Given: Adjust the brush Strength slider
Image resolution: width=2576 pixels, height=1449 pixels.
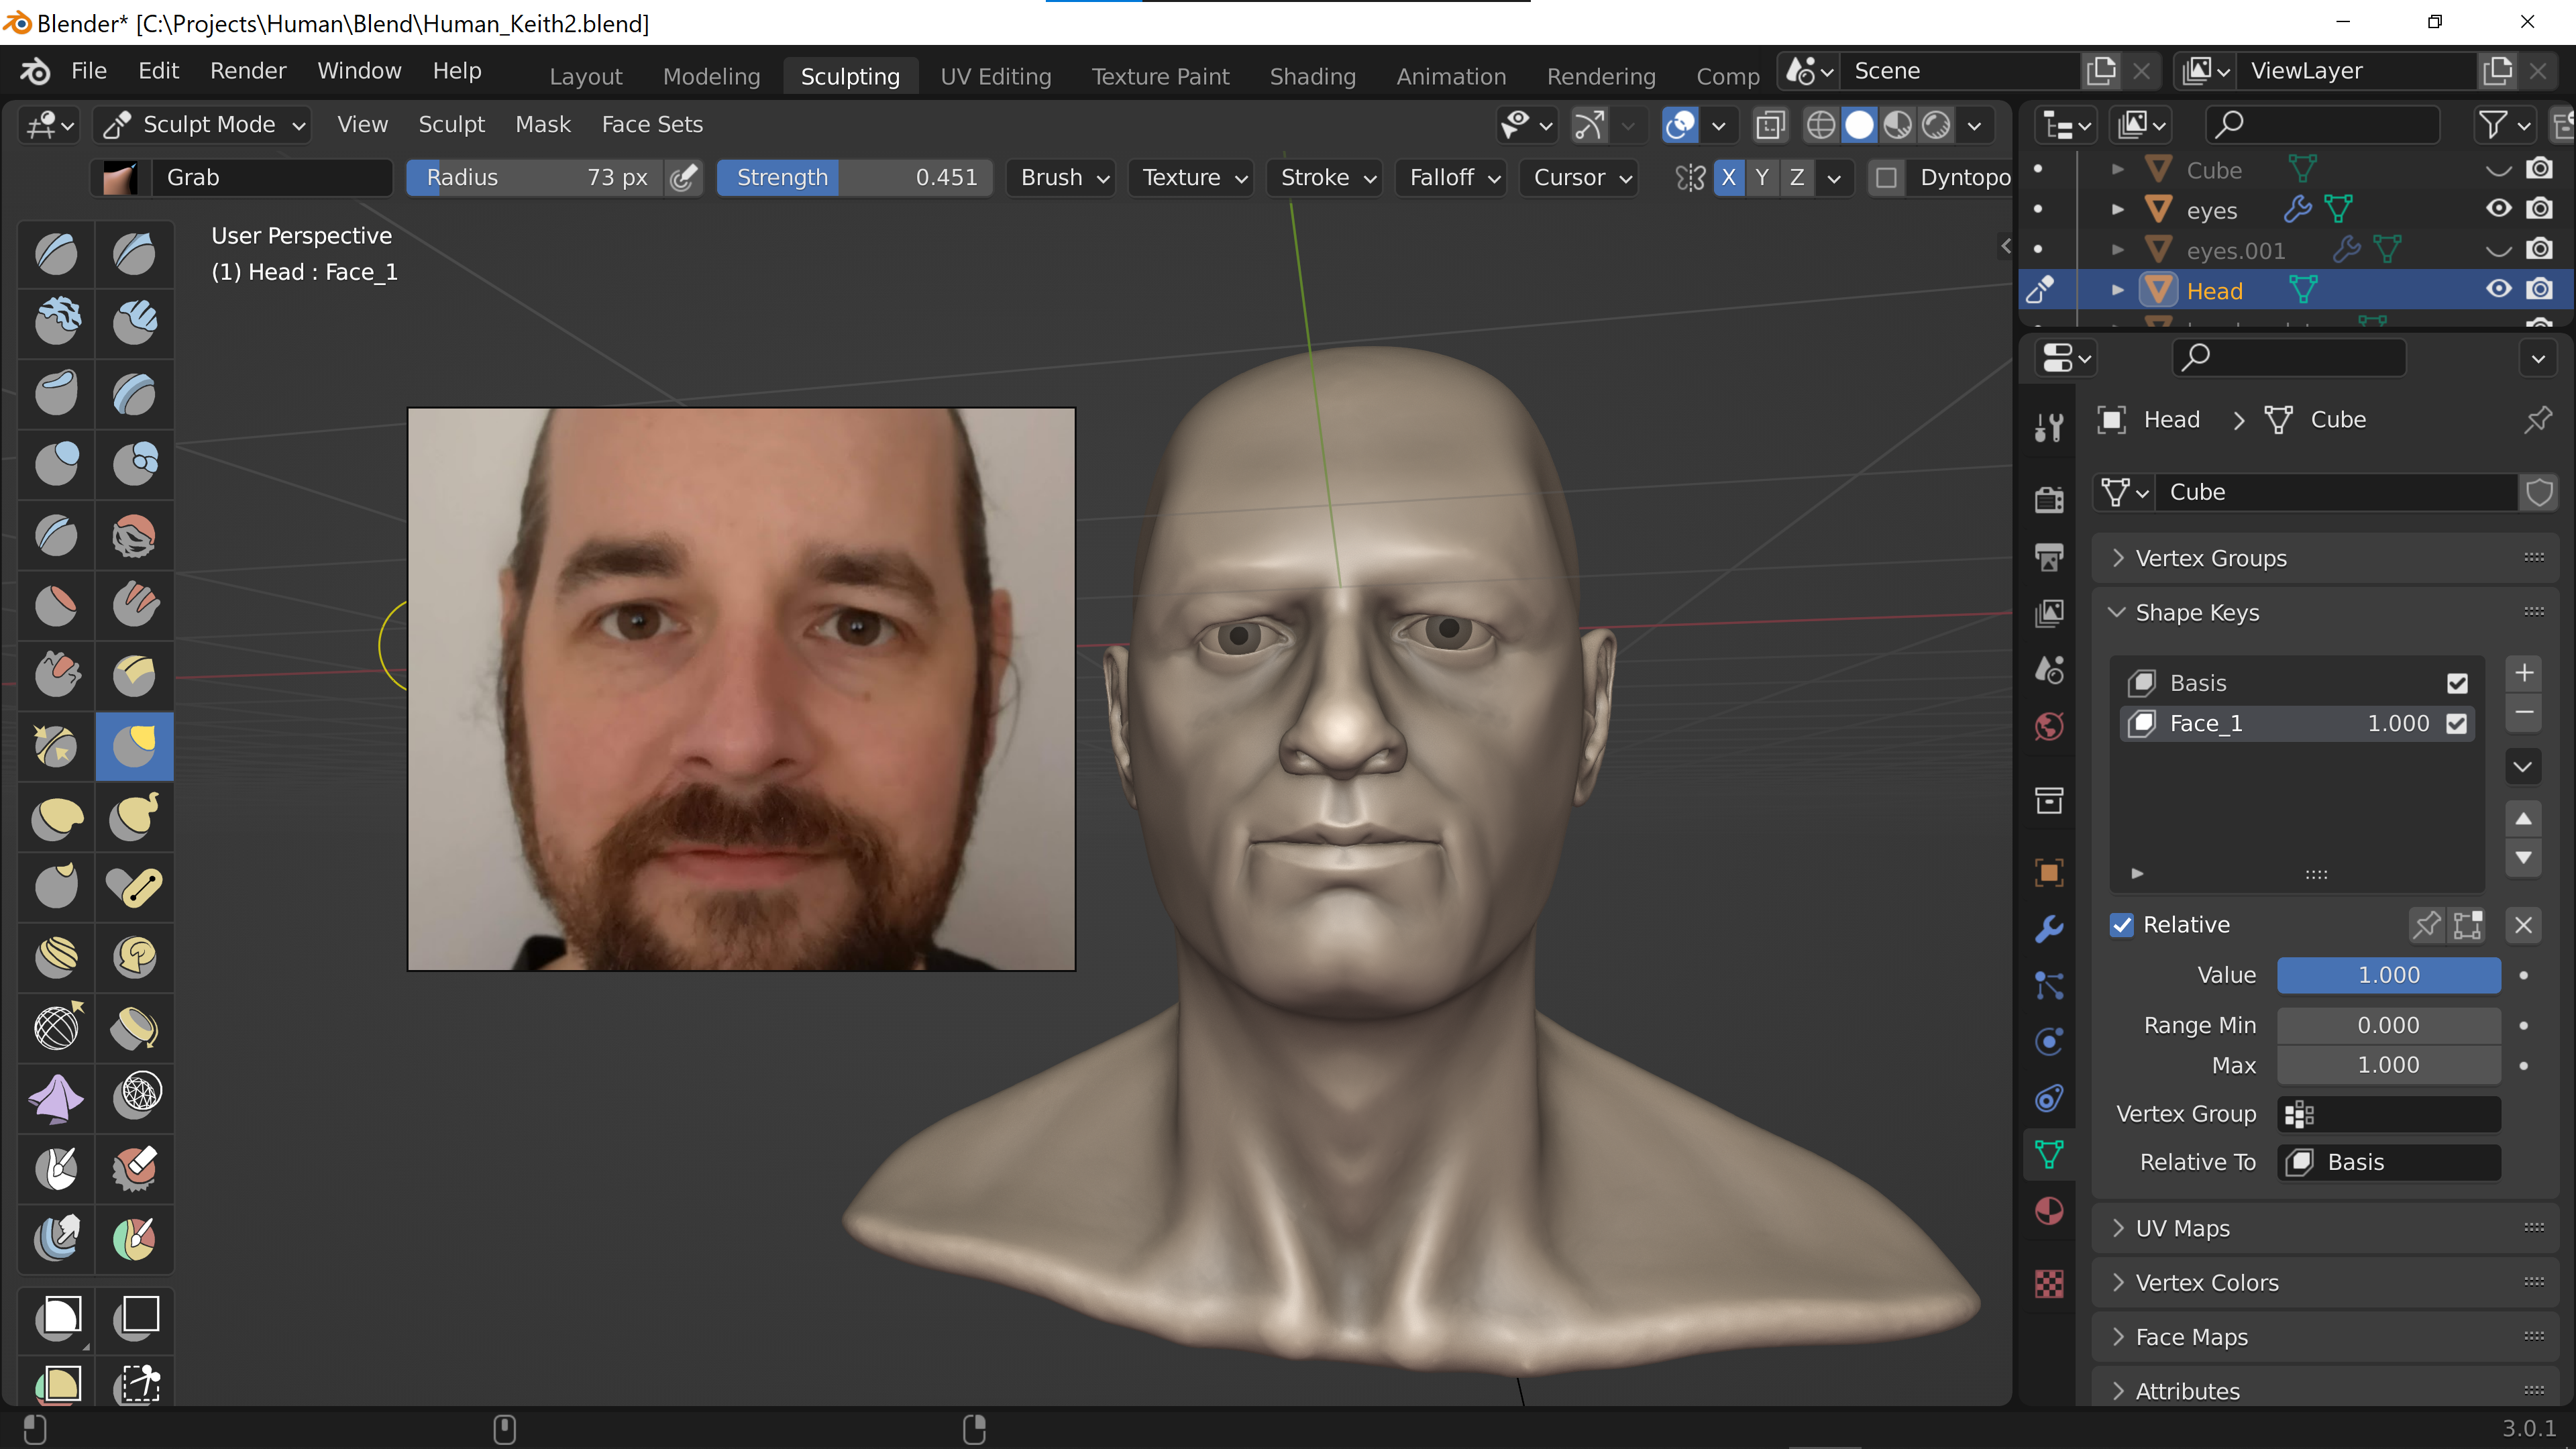Looking at the screenshot, I should pos(855,178).
